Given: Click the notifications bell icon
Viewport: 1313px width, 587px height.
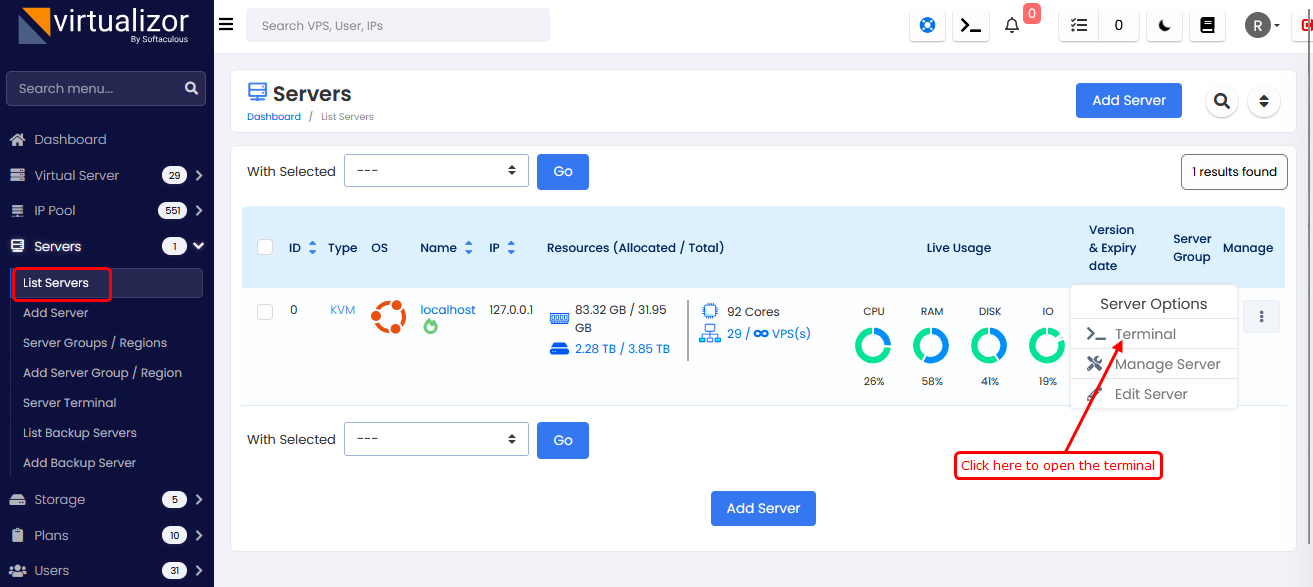Looking at the screenshot, I should coord(1012,26).
